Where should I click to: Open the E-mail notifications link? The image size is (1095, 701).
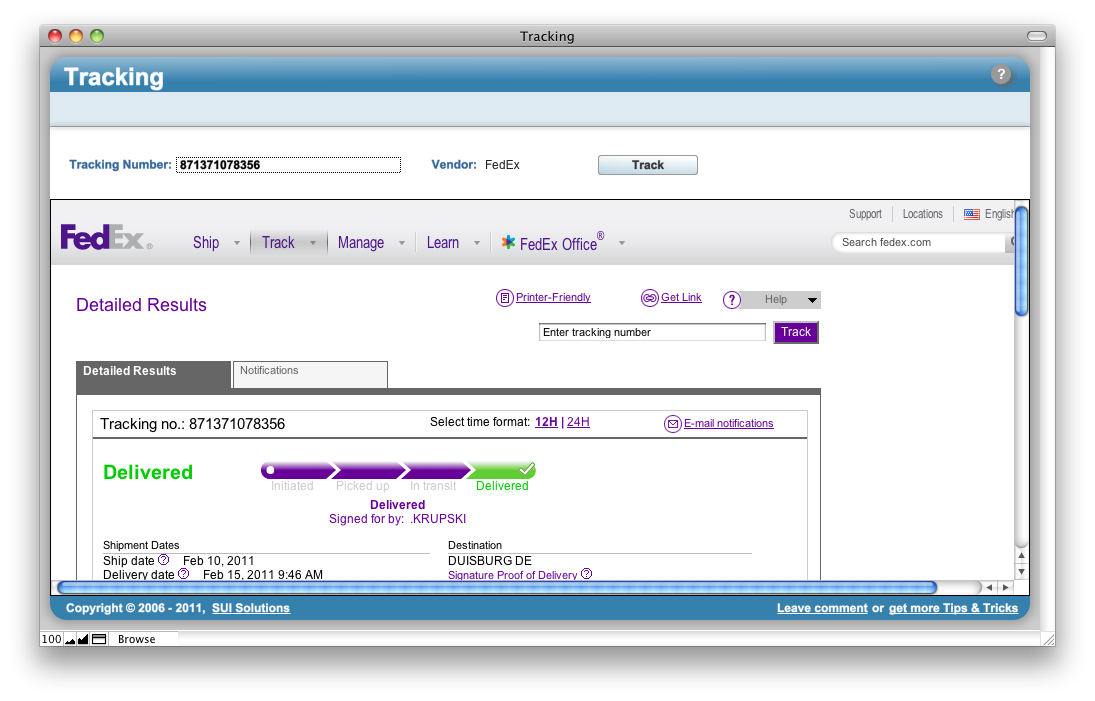[728, 423]
